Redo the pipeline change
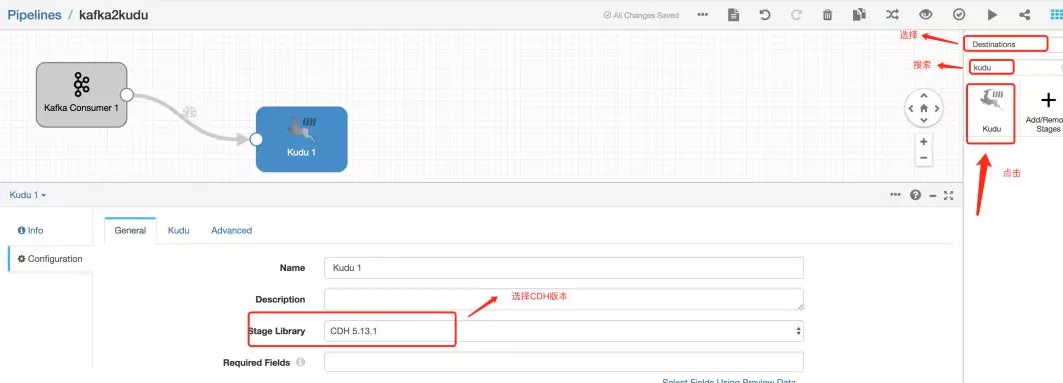Viewport: 1063px width, 383px height. pyautogui.click(x=797, y=14)
